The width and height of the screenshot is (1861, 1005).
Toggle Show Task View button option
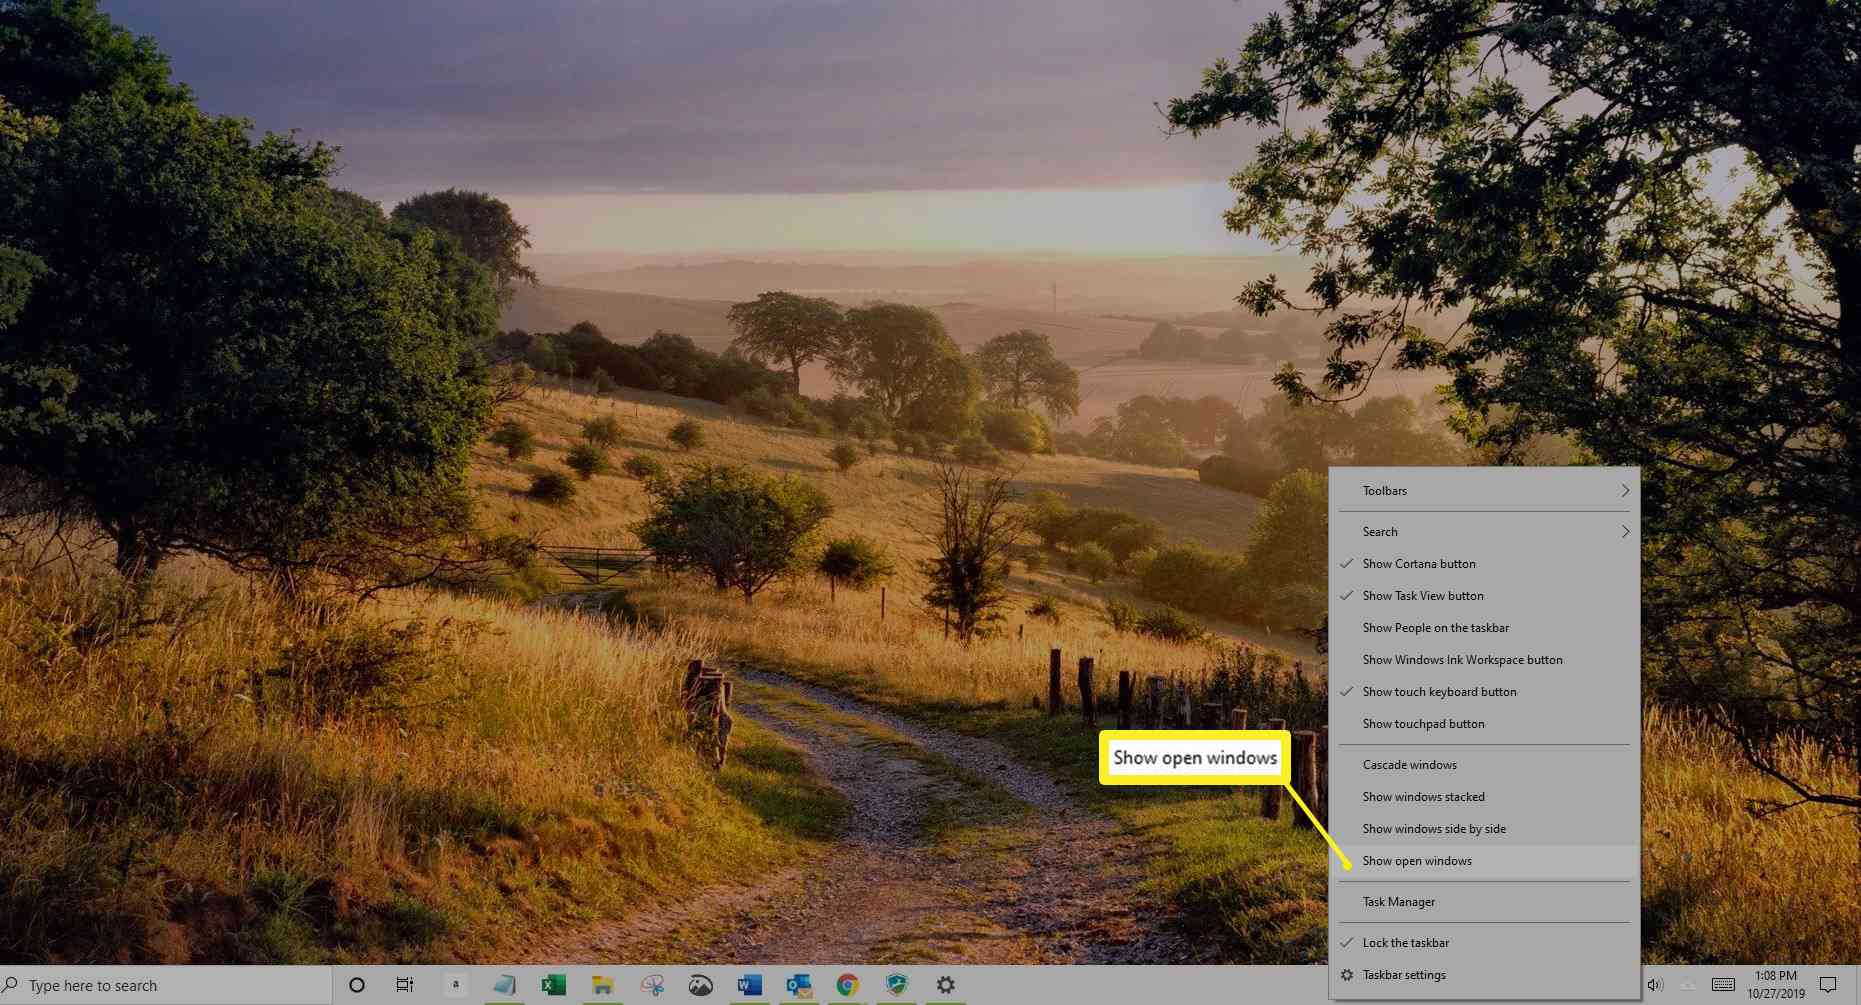point(1484,596)
